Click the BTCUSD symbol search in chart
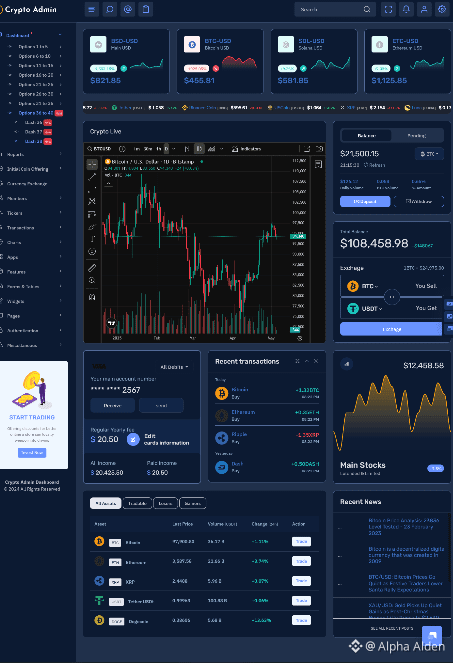Viewport: 453px width, 663px height. click(100, 149)
